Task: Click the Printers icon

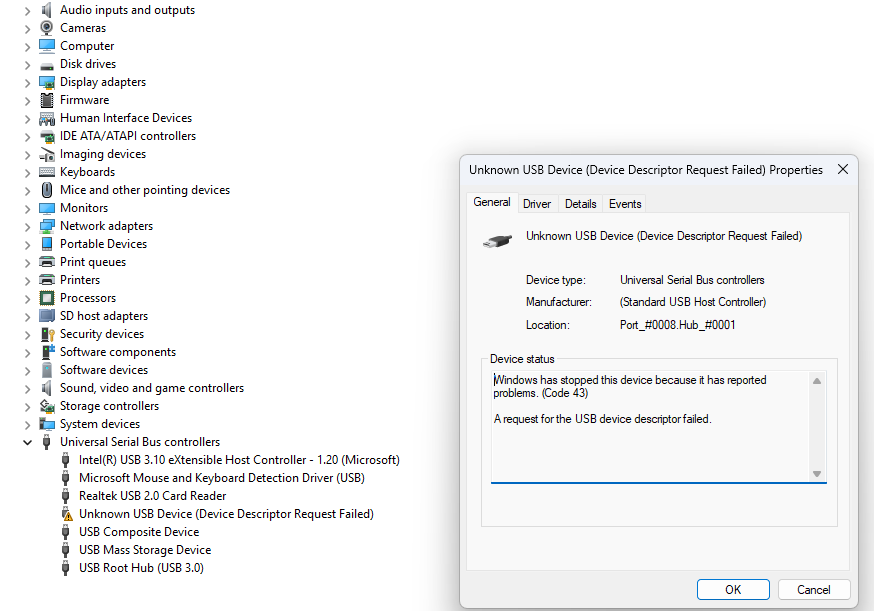Action: pyautogui.click(x=47, y=280)
